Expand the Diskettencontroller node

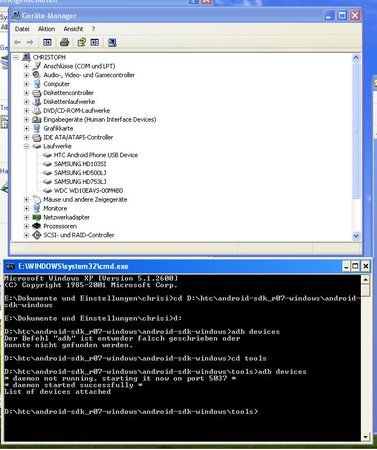click(26, 93)
